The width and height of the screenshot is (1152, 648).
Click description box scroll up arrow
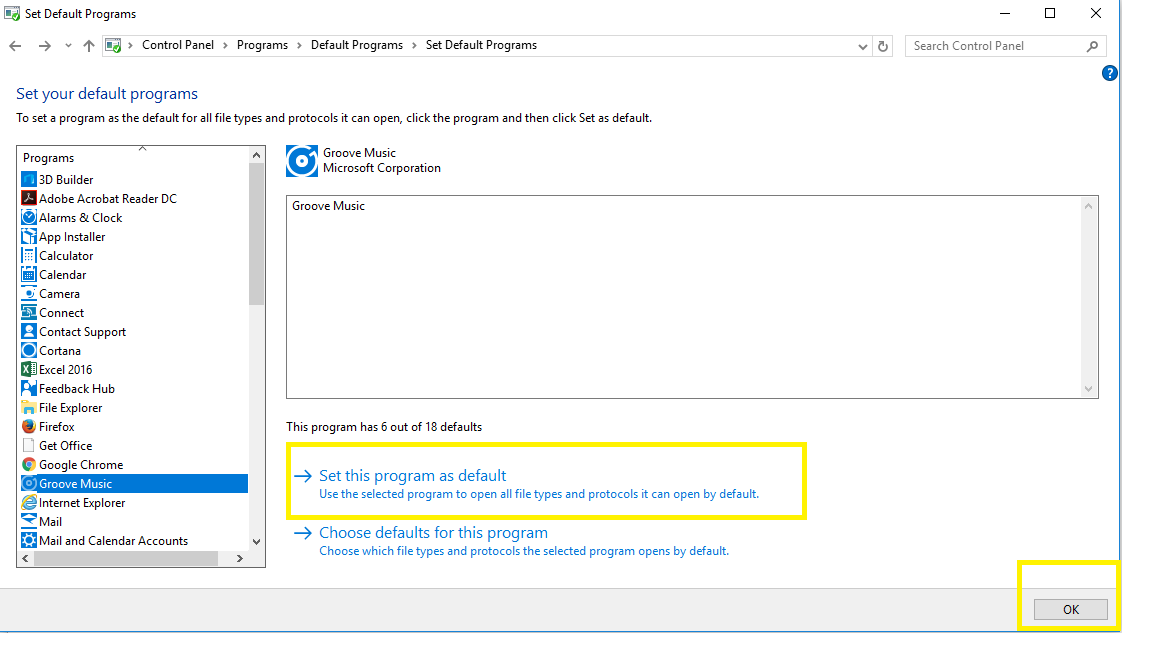1088,206
